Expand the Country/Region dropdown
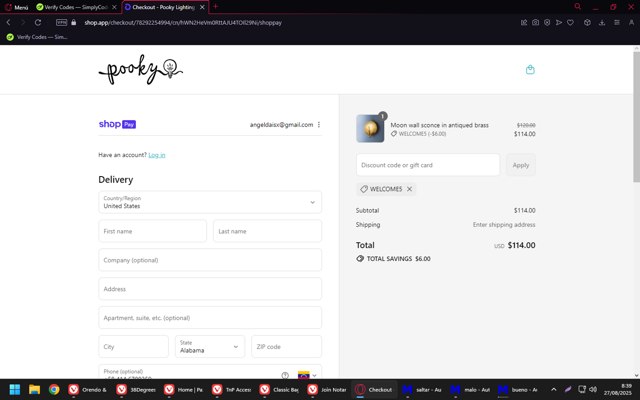This screenshot has width=640, height=400. click(x=210, y=202)
